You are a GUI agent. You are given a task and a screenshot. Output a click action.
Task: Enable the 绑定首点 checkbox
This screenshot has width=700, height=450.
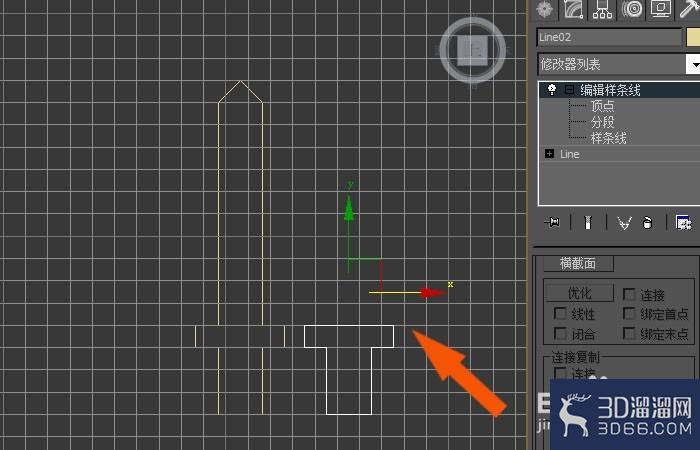629,313
